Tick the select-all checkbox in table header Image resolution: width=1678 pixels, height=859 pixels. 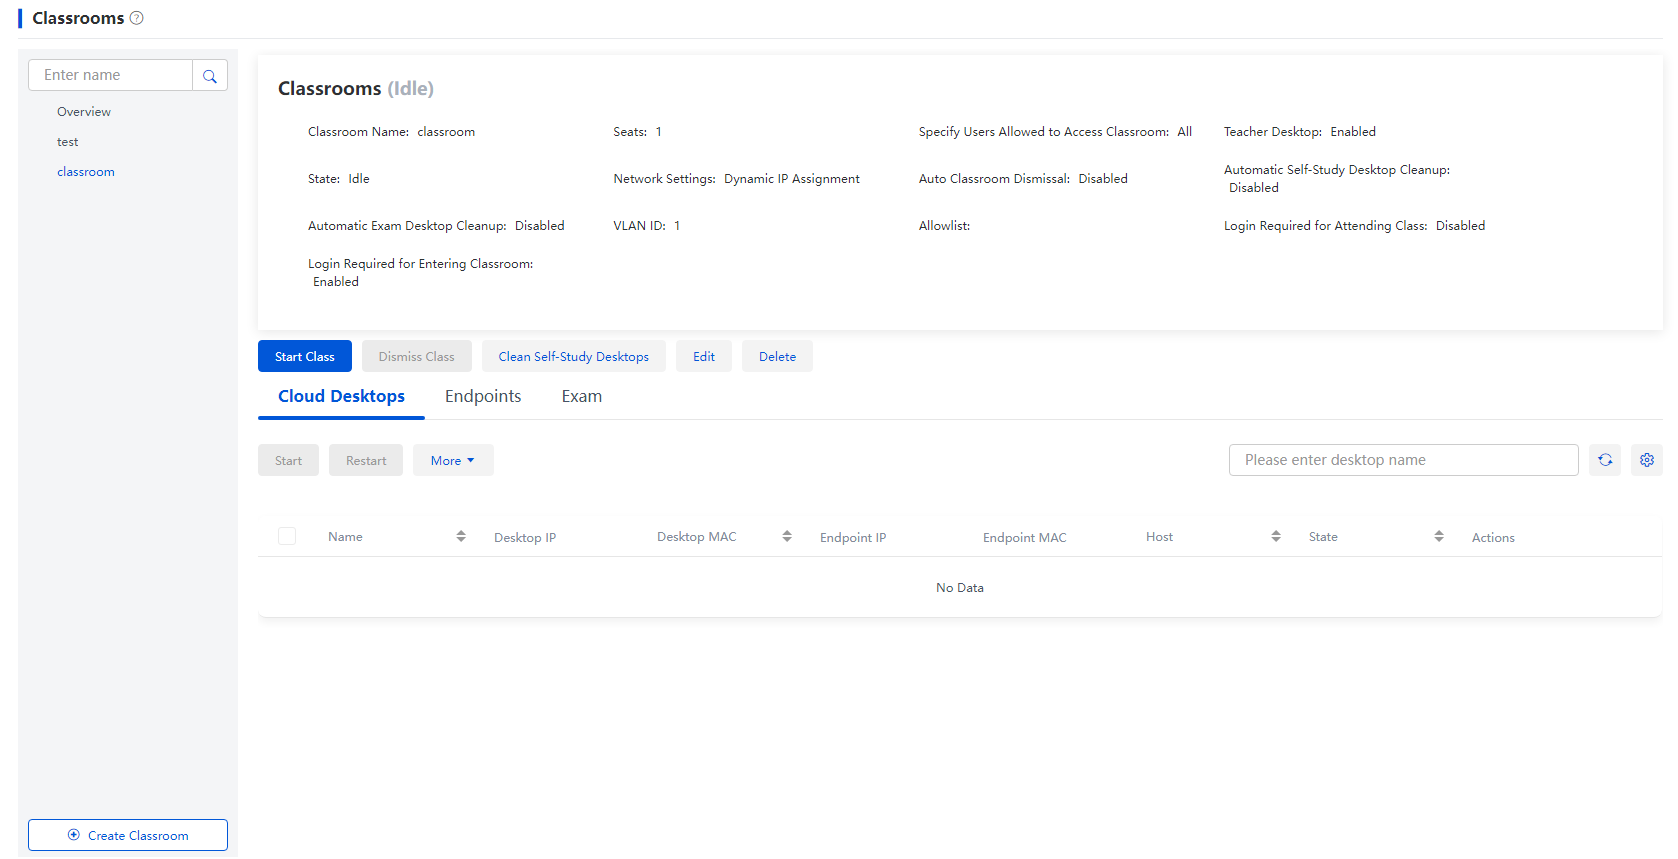tap(287, 536)
